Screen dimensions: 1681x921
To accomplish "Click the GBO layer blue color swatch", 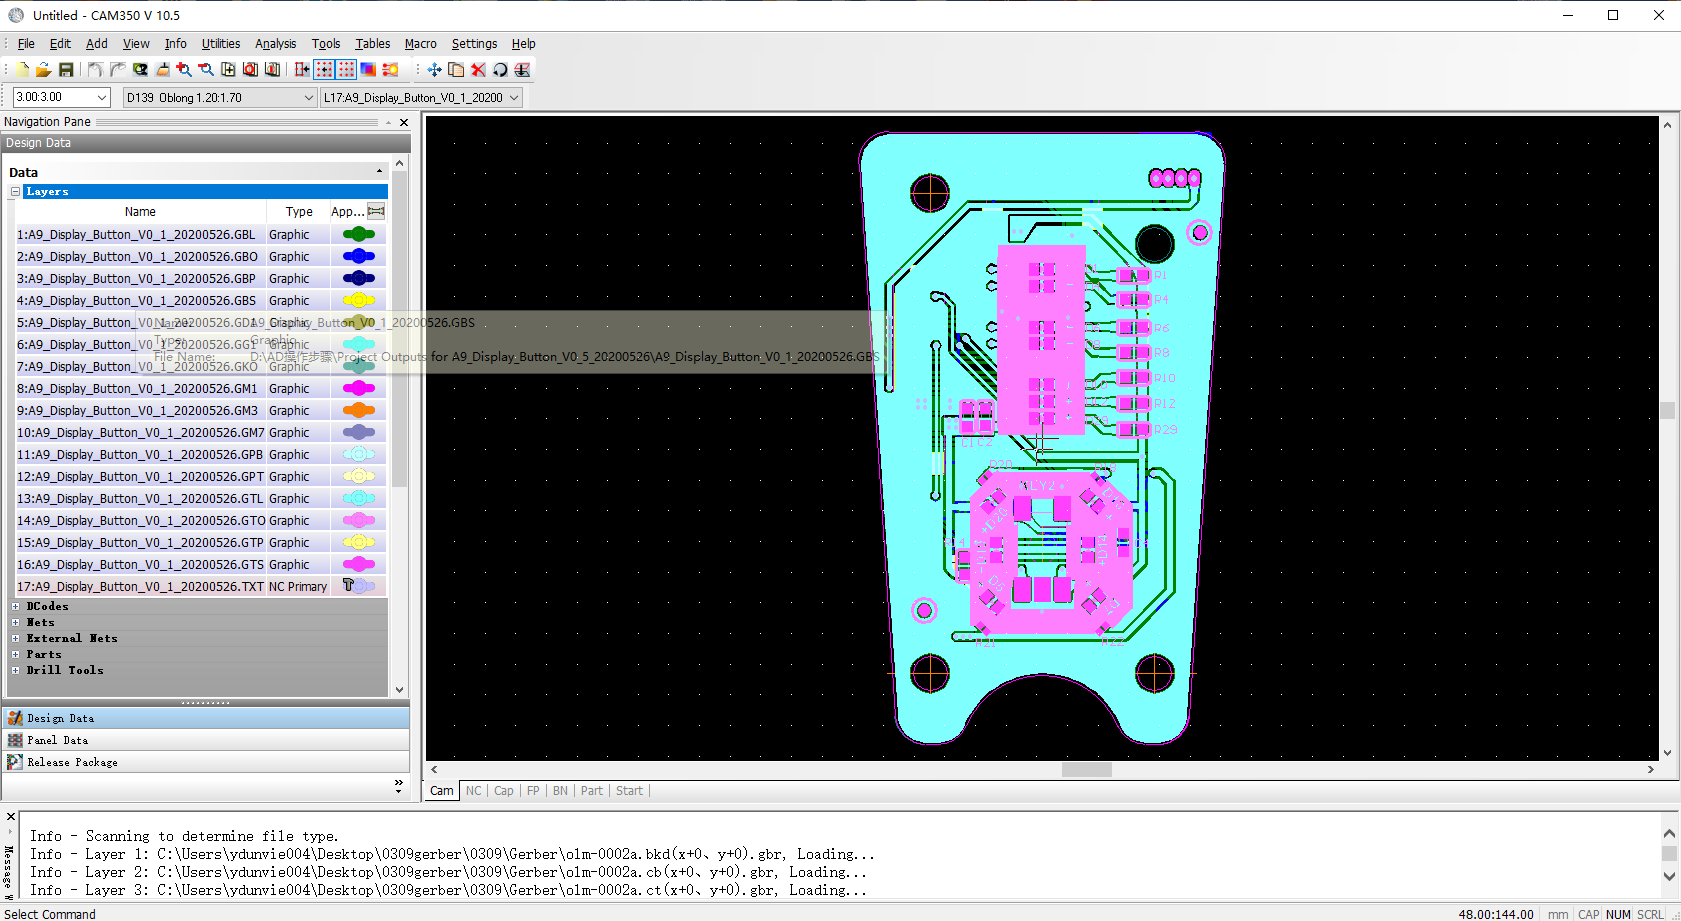I will click(358, 256).
